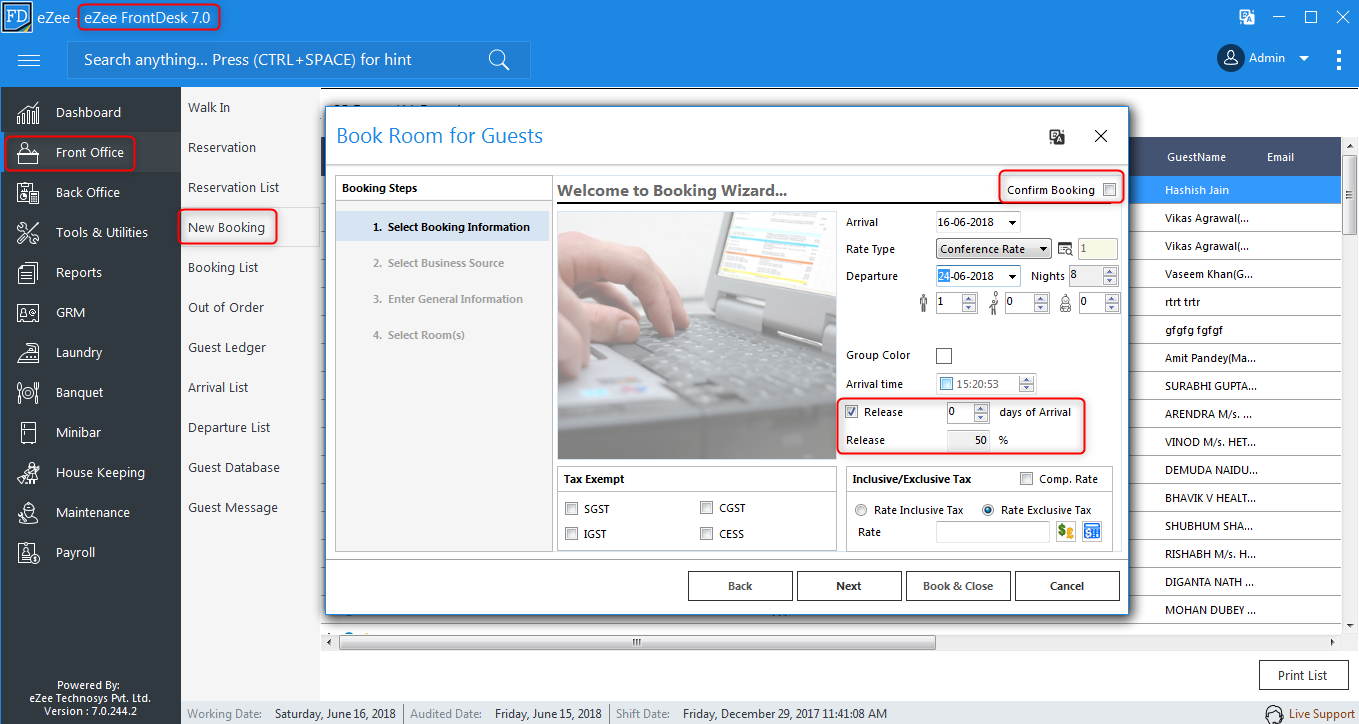The width and height of the screenshot is (1359, 724).
Task: Click the Back button in wizard
Action: [x=740, y=586]
